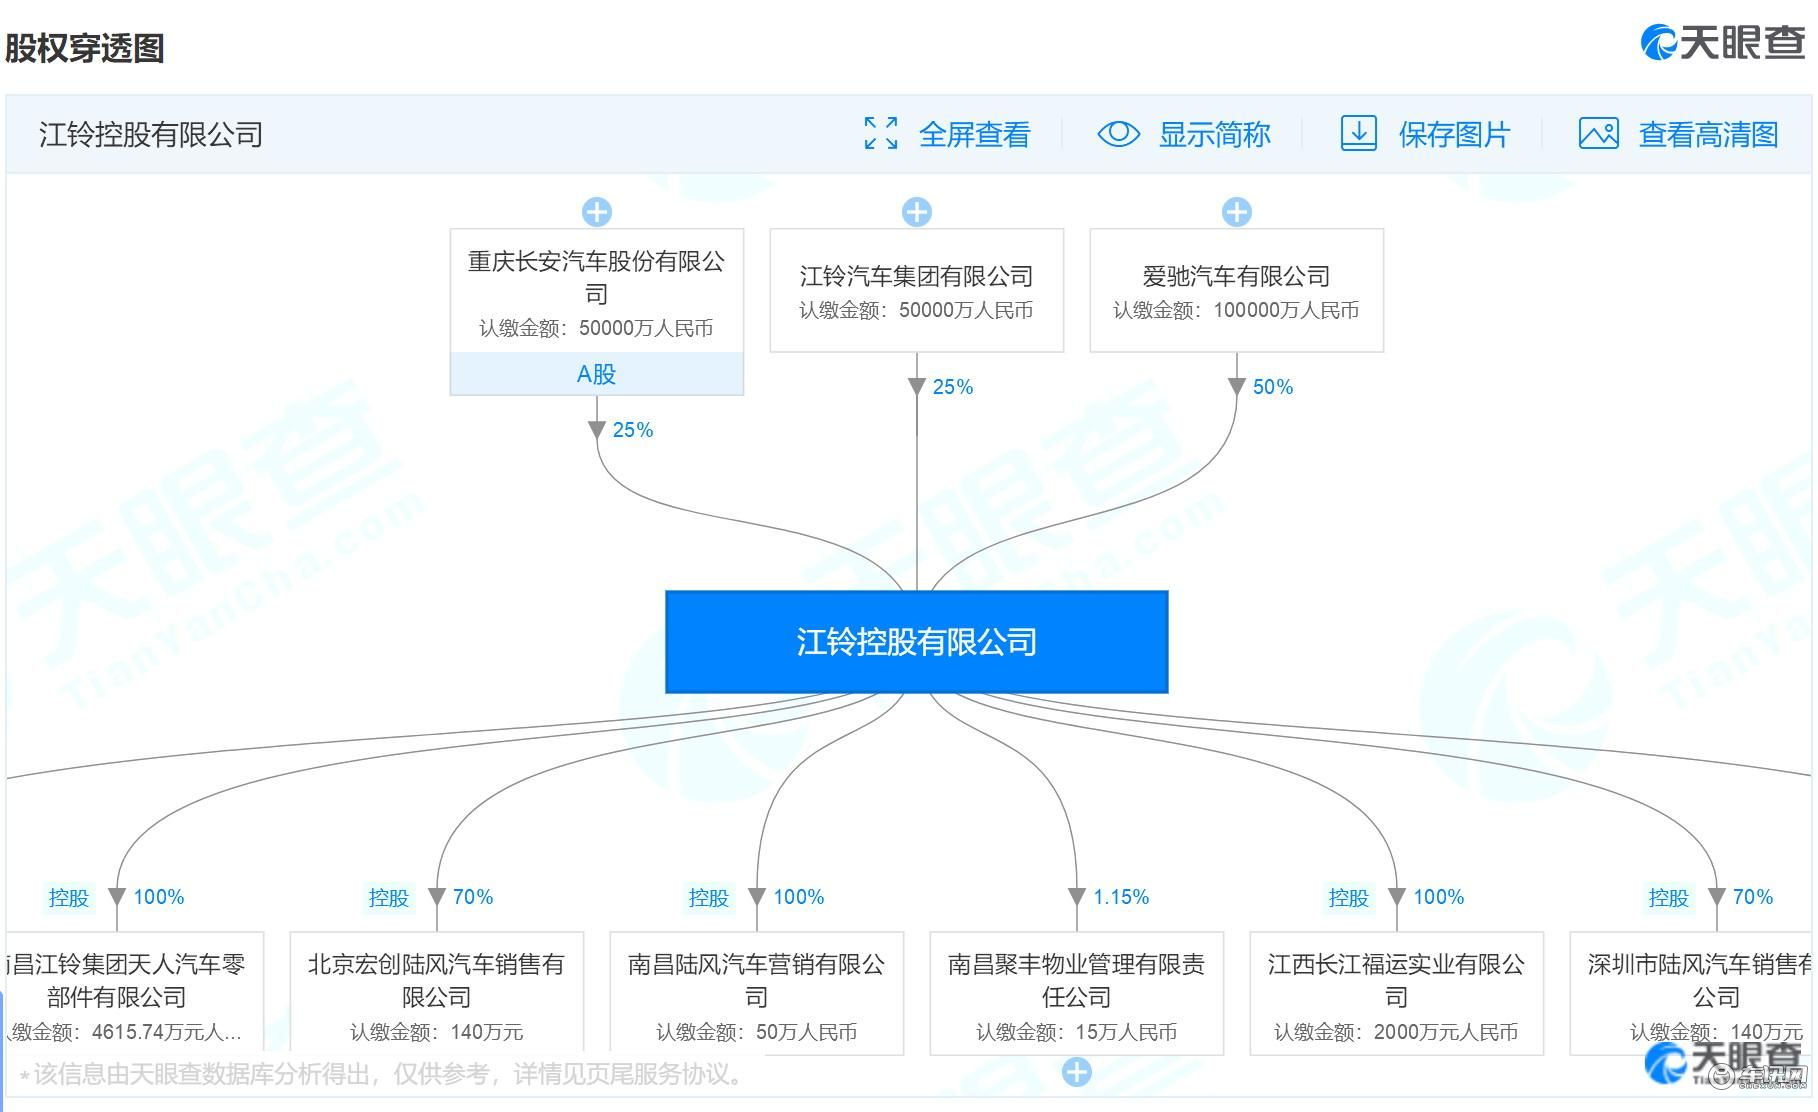
Task: Click the A股 tag under 重庆长安
Action: point(597,374)
